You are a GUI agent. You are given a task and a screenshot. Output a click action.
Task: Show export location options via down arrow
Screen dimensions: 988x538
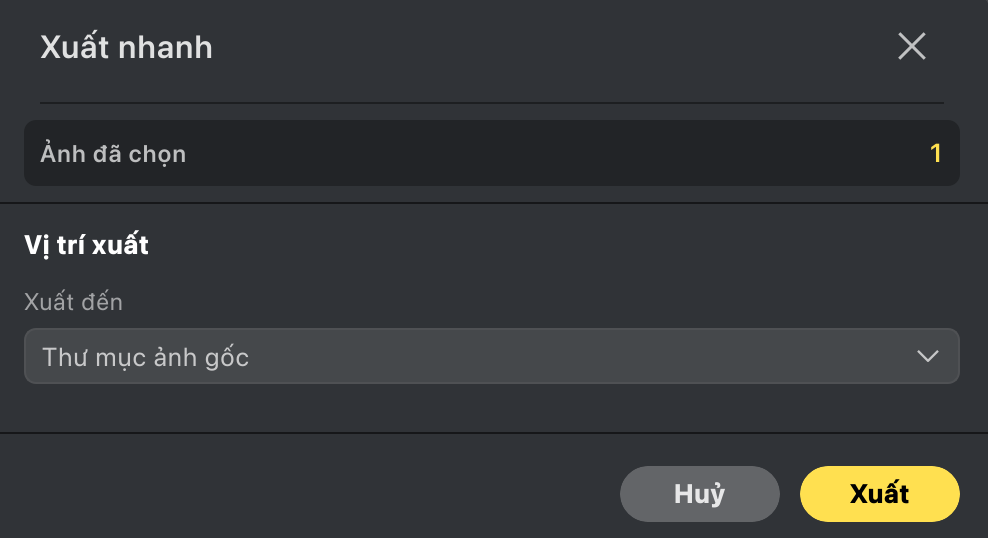(x=927, y=356)
